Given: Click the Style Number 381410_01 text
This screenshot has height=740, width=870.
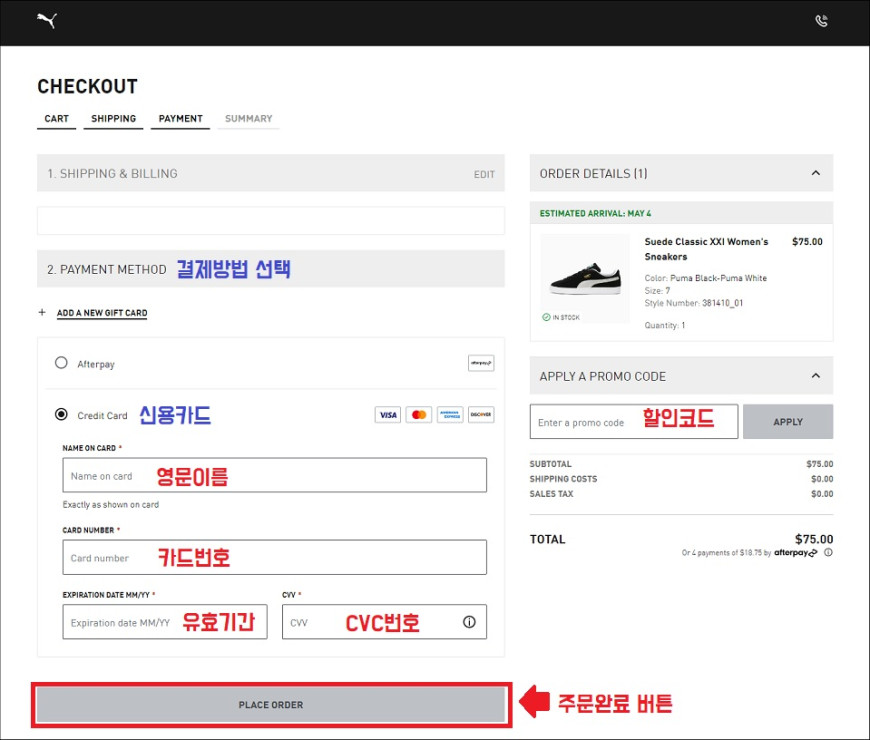Looking at the screenshot, I should pyautogui.click(x=694, y=303).
